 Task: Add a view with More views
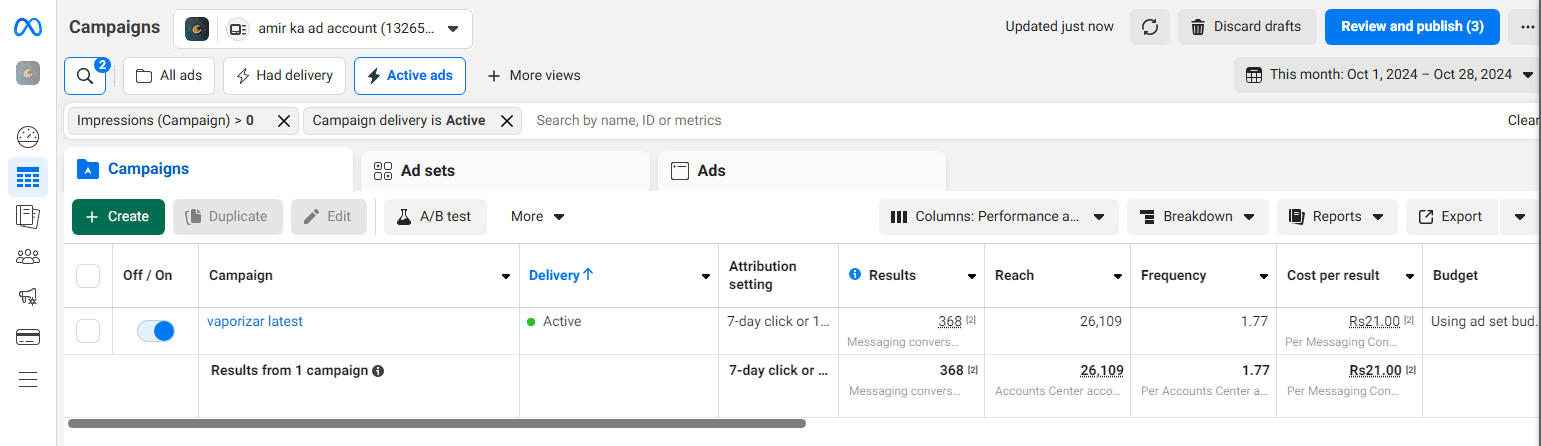[x=533, y=76]
